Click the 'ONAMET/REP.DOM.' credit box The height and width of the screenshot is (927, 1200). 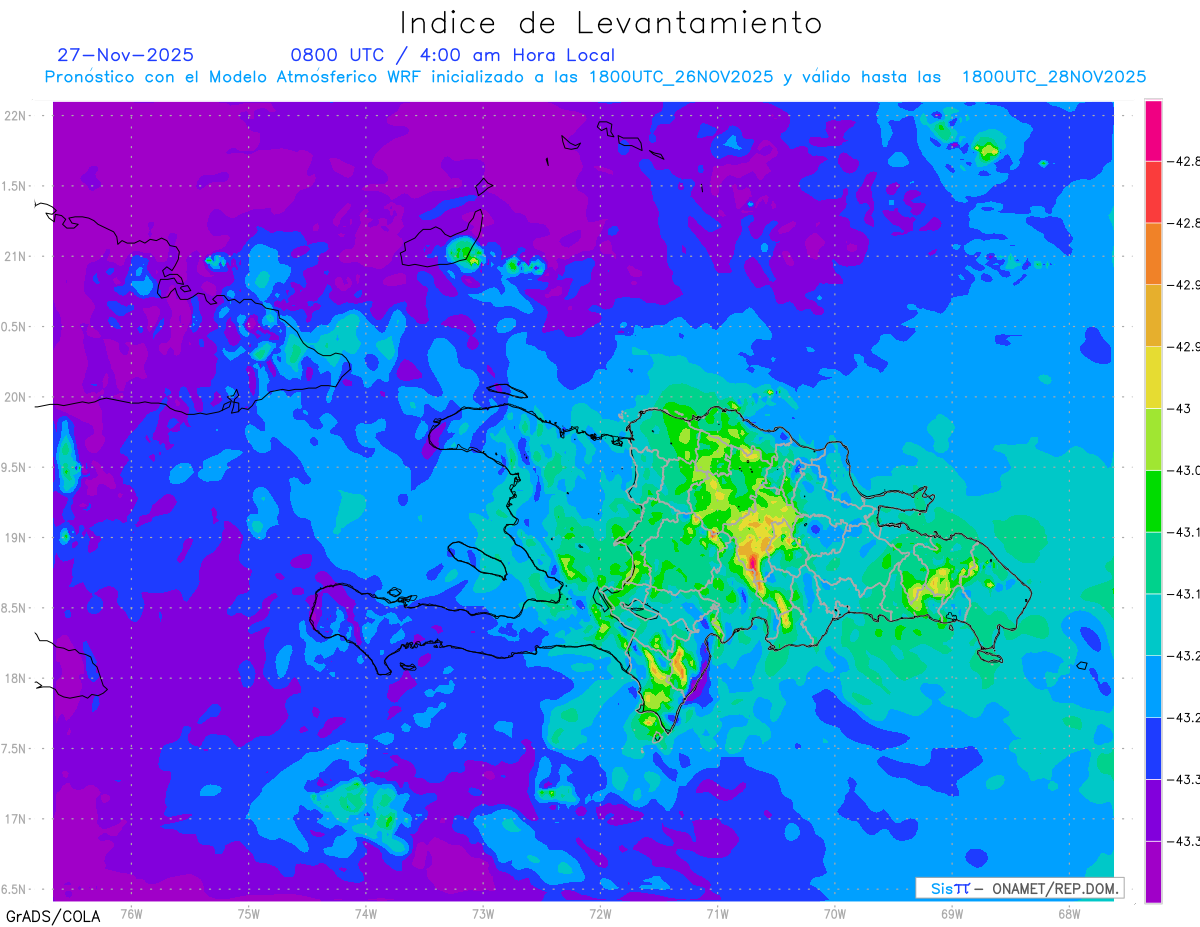click(x=1019, y=888)
